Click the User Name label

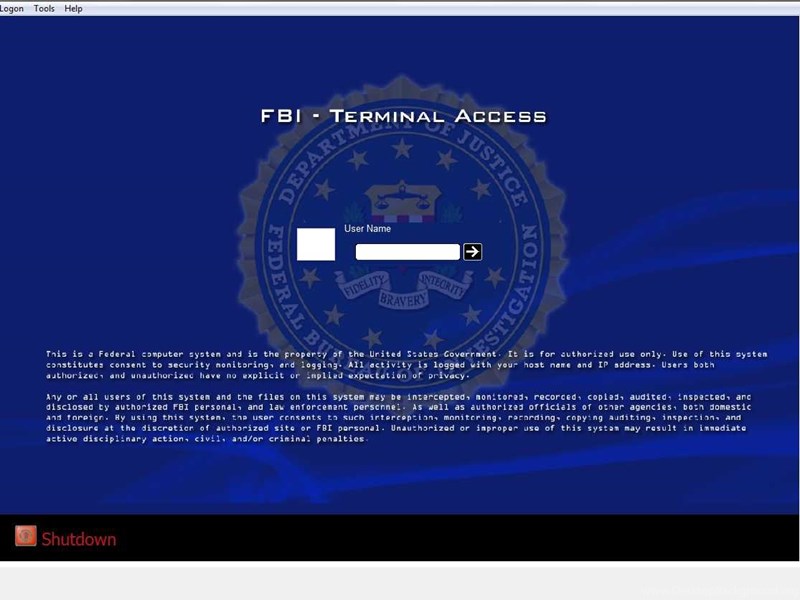coord(367,229)
